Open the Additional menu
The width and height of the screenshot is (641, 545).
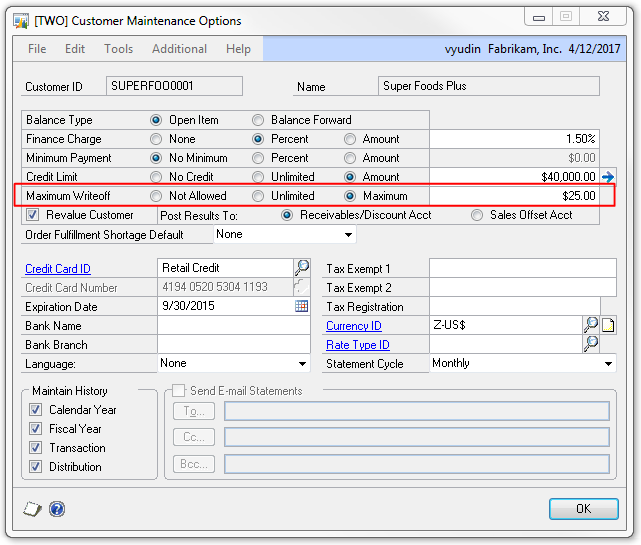tap(179, 49)
